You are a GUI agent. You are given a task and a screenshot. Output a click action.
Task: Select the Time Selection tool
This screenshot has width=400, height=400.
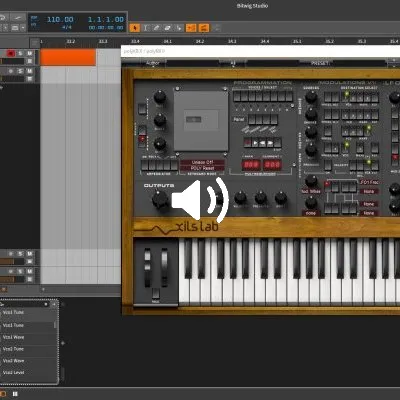146,28
